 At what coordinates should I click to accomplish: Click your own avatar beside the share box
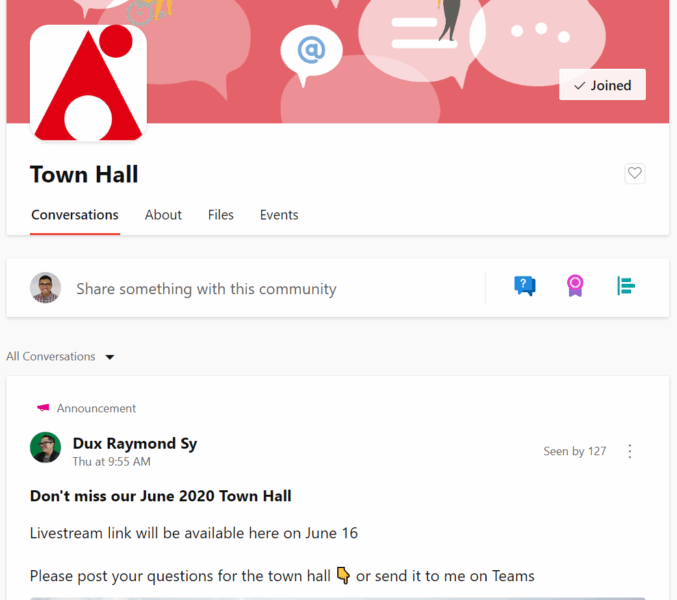pyautogui.click(x=46, y=288)
